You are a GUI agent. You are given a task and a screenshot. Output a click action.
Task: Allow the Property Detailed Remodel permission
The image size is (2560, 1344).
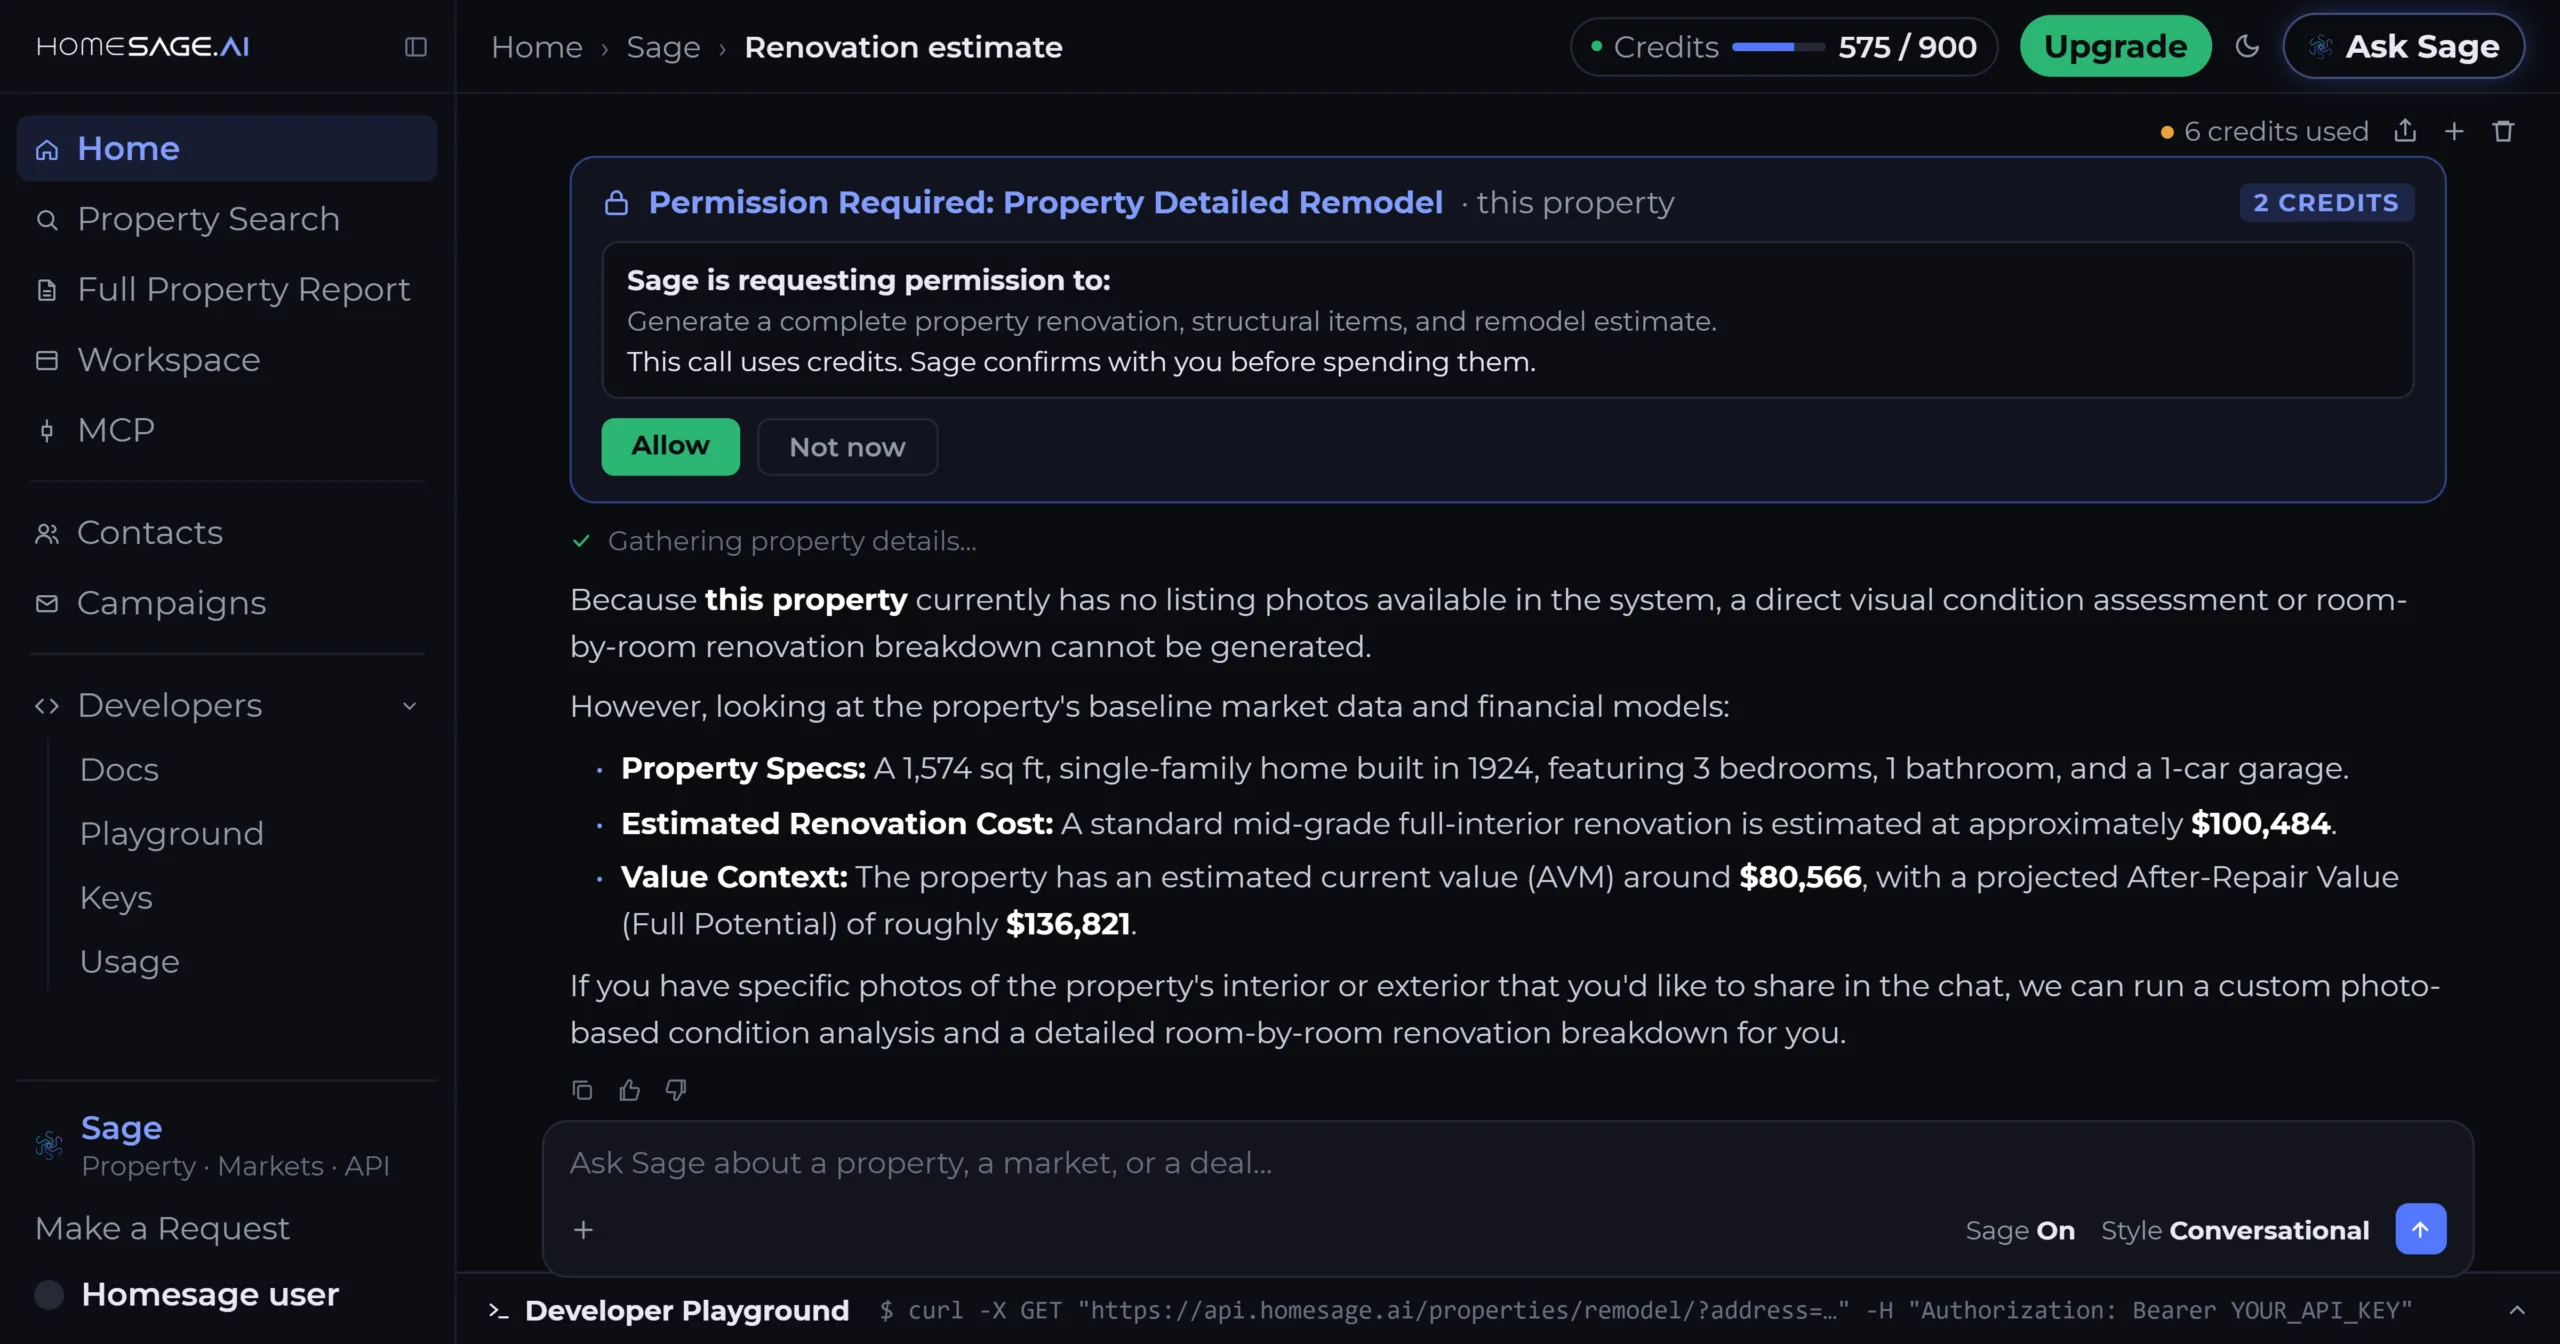coord(670,446)
